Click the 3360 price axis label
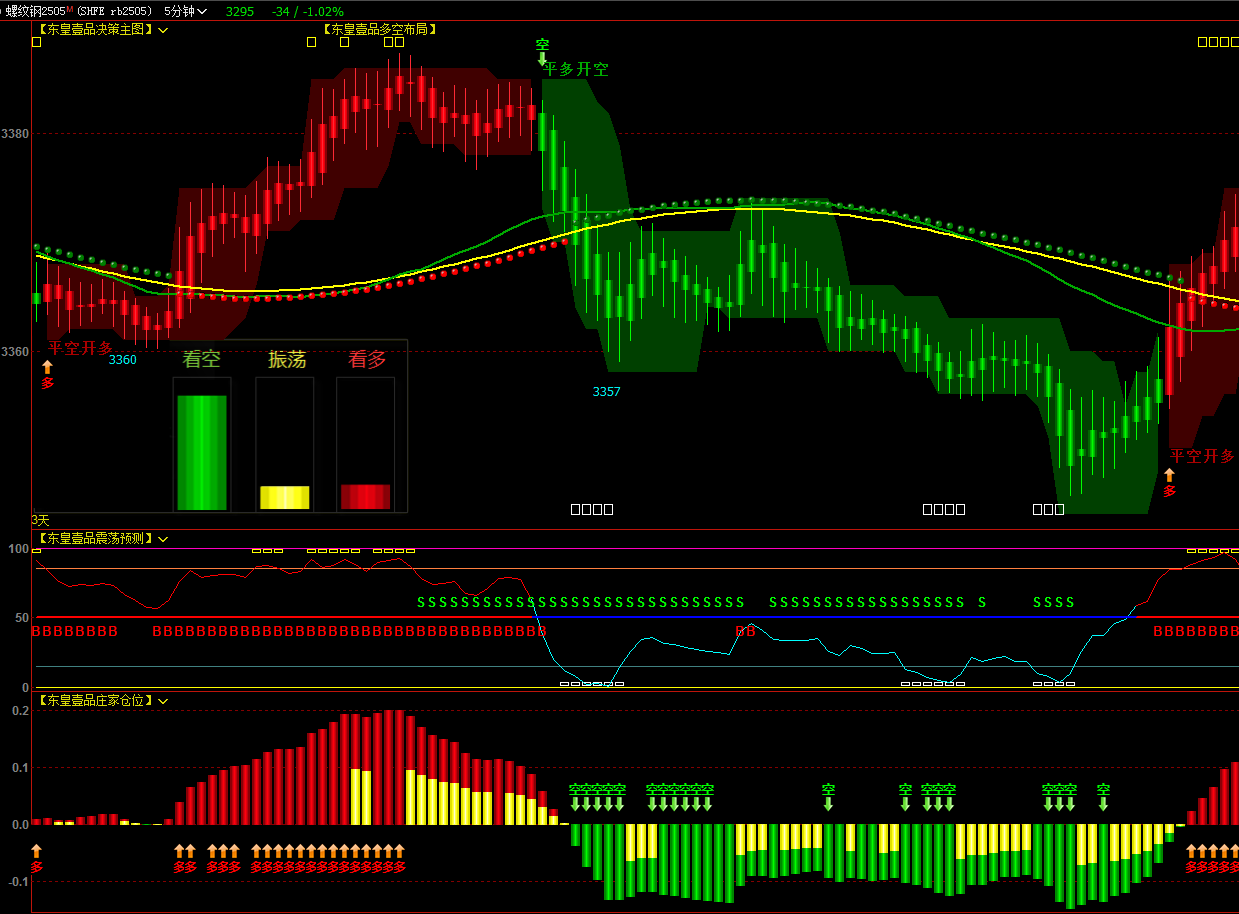Image resolution: width=1239 pixels, height=914 pixels. pyautogui.click(x=15, y=352)
